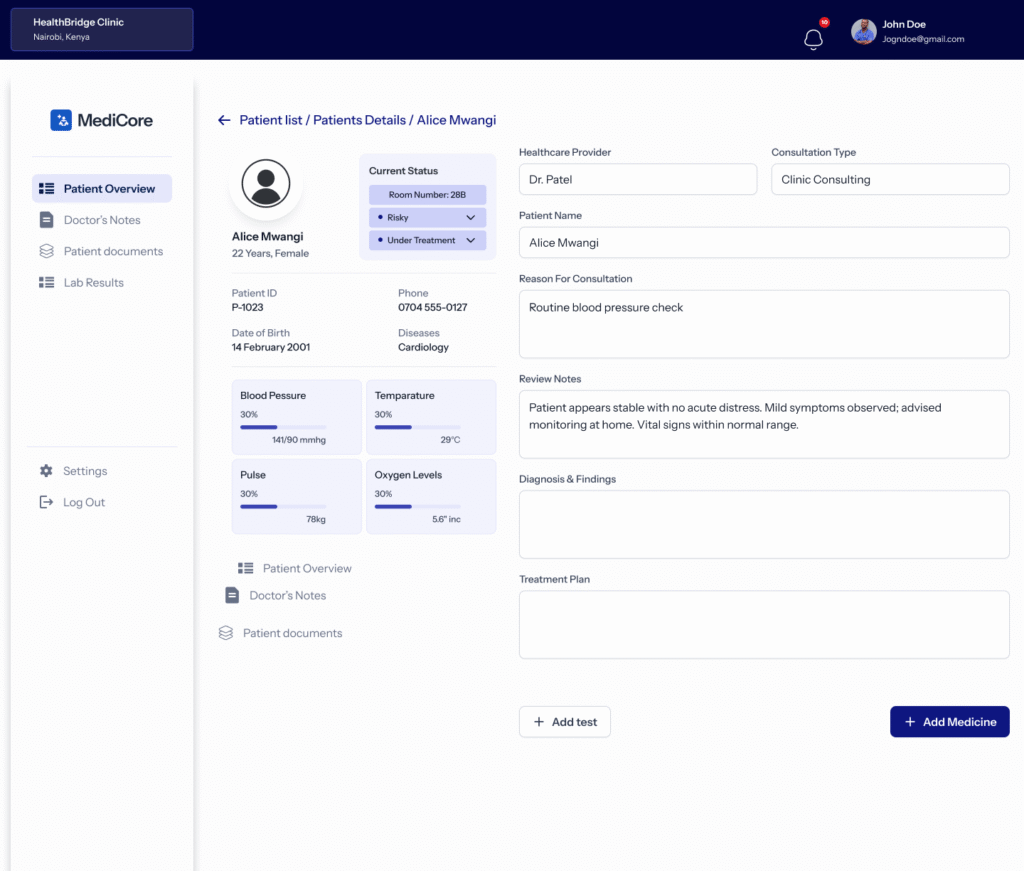Click the Lab Results list icon
Image resolution: width=1024 pixels, height=871 pixels.
coord(46,283)
